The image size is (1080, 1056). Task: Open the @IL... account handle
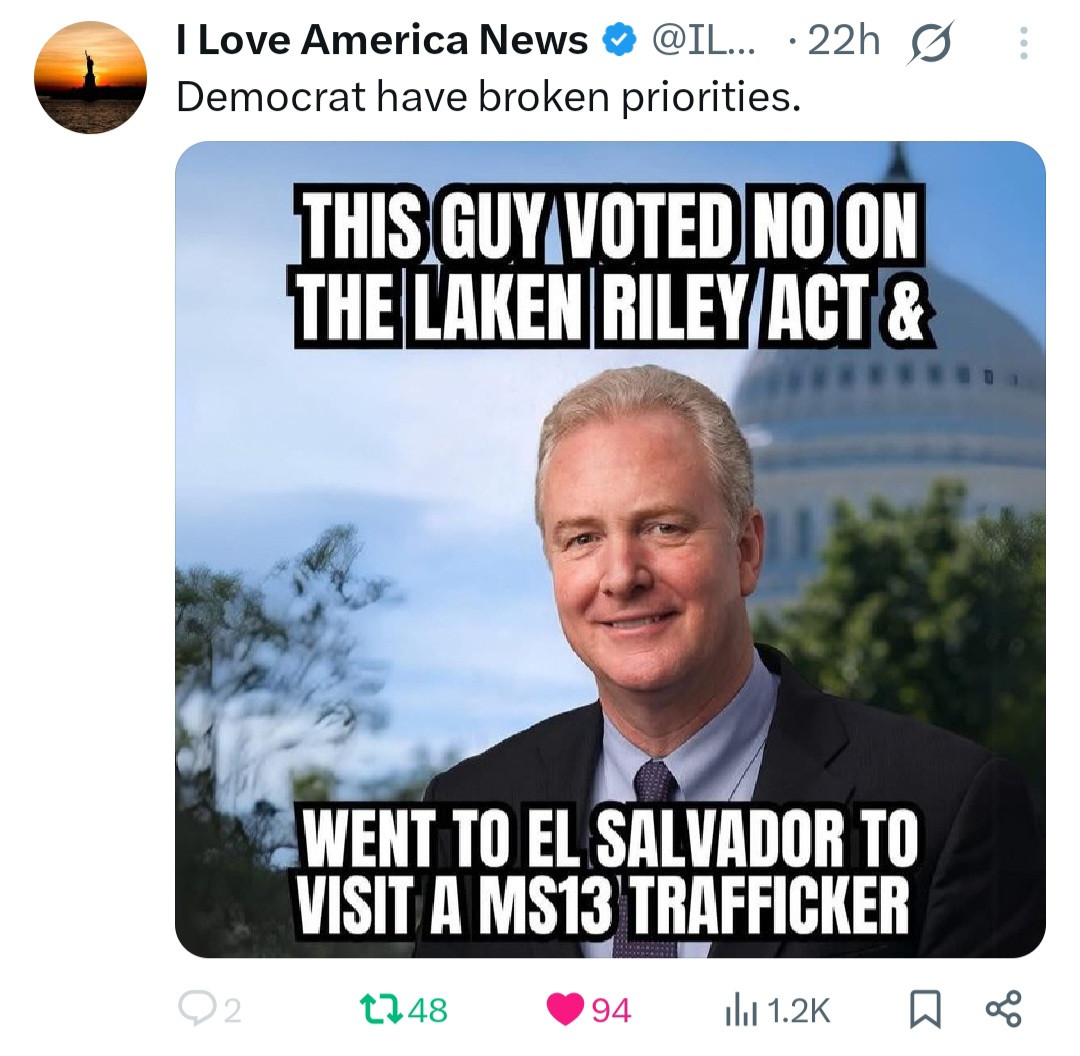click(703, 41)
